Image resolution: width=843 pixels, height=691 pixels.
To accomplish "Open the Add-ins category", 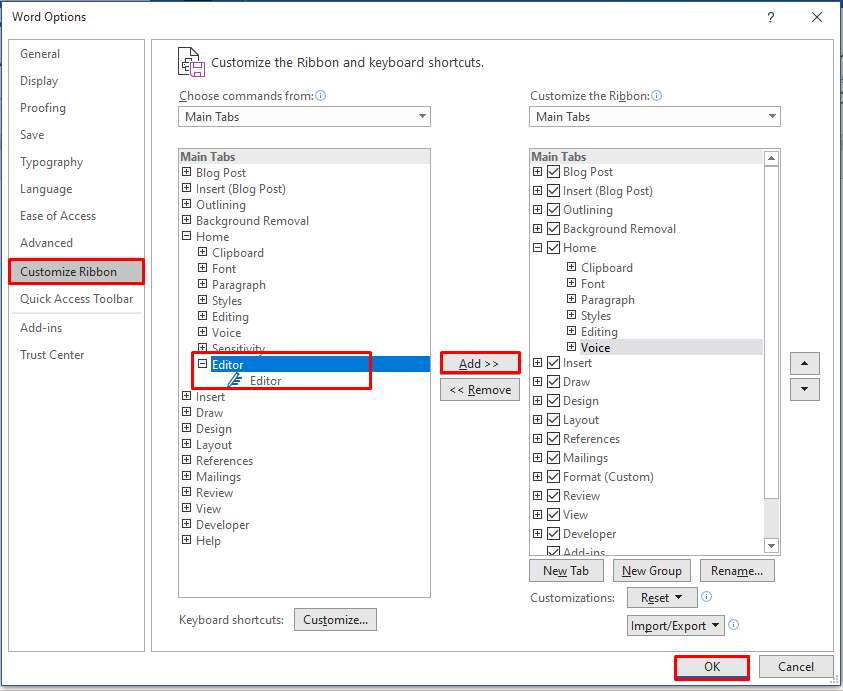I will (x=41, y=328).
